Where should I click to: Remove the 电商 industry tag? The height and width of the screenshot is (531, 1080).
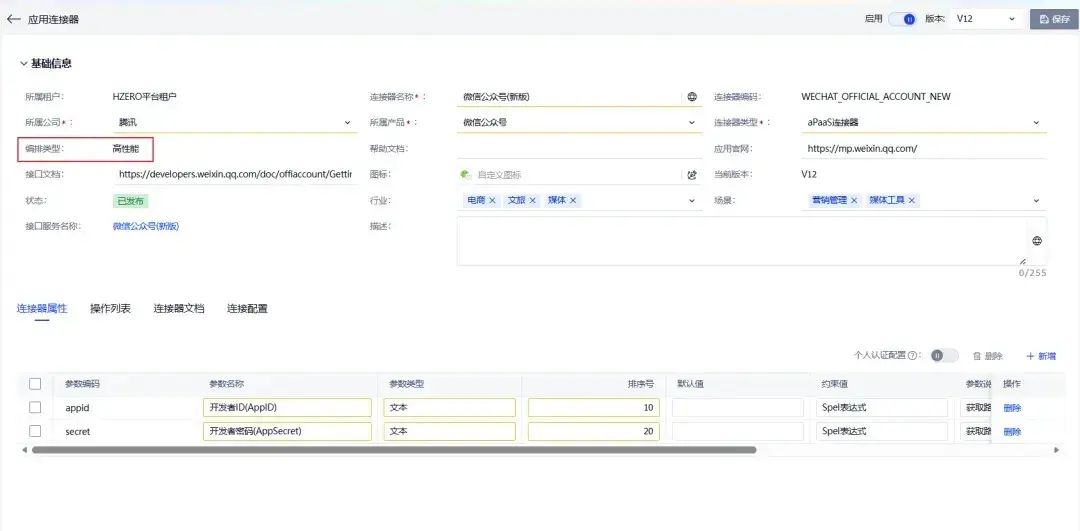pos(492,200)
